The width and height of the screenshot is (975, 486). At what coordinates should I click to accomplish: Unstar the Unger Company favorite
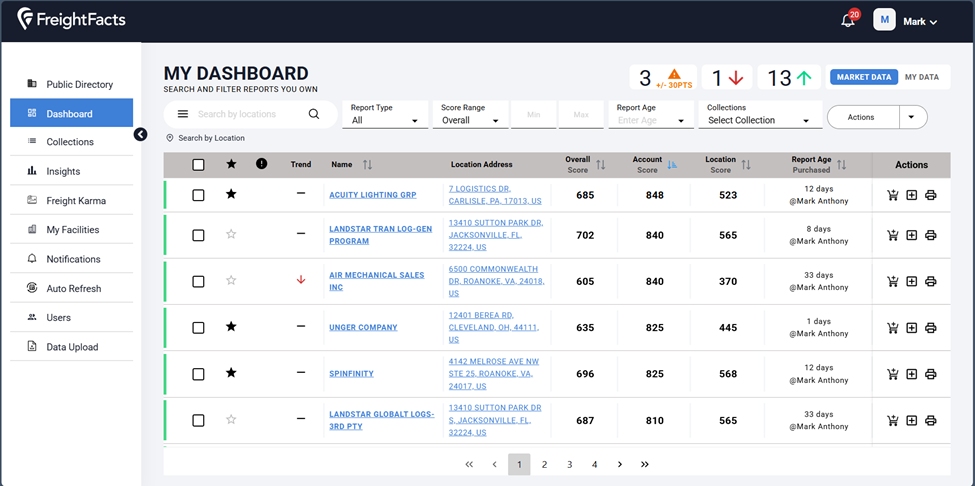231,326
